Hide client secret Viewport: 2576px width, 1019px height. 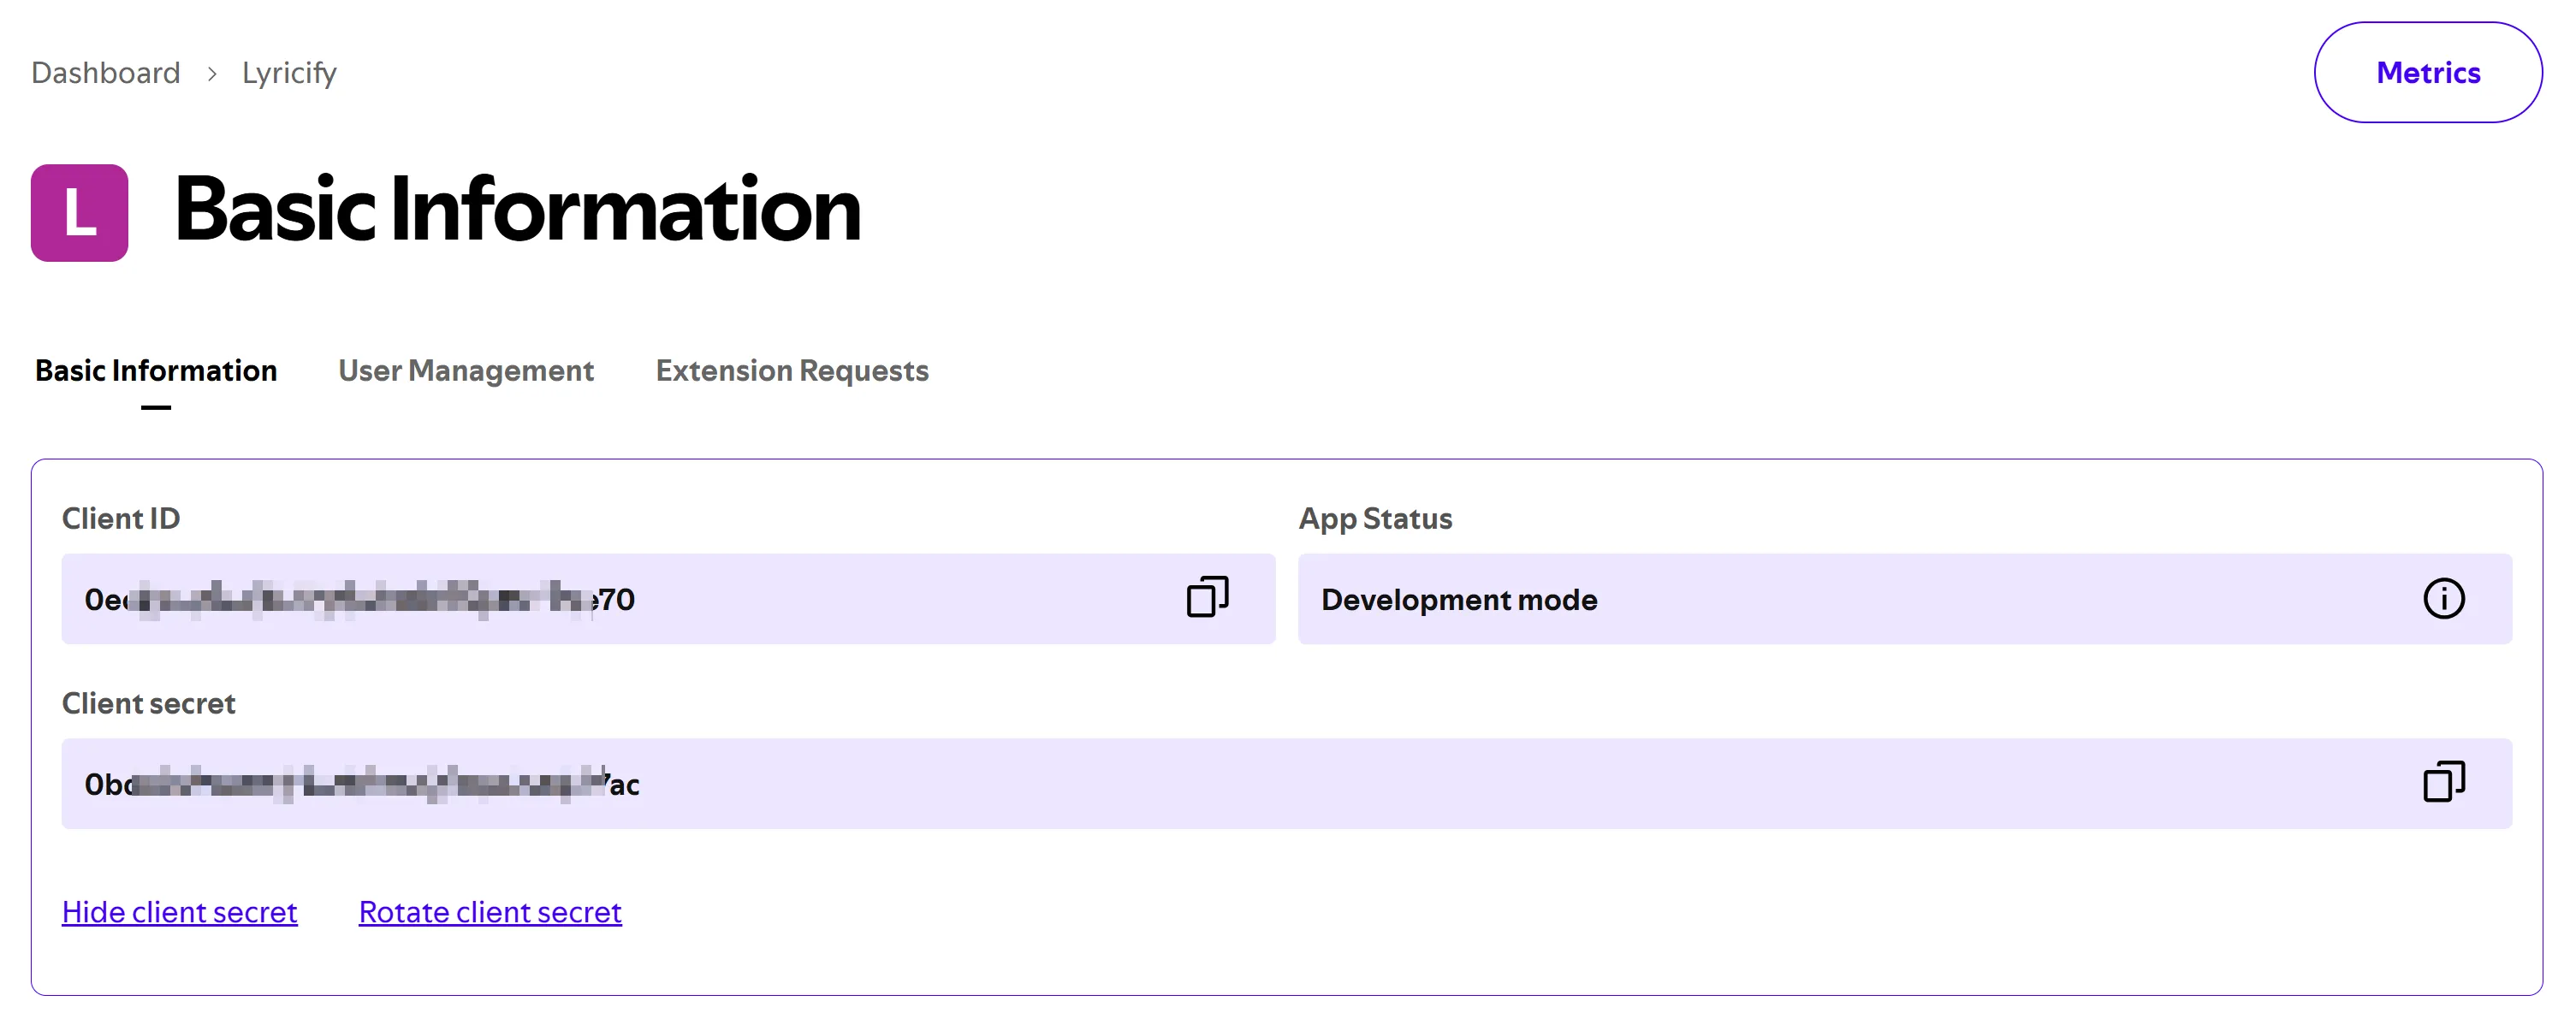180,912
